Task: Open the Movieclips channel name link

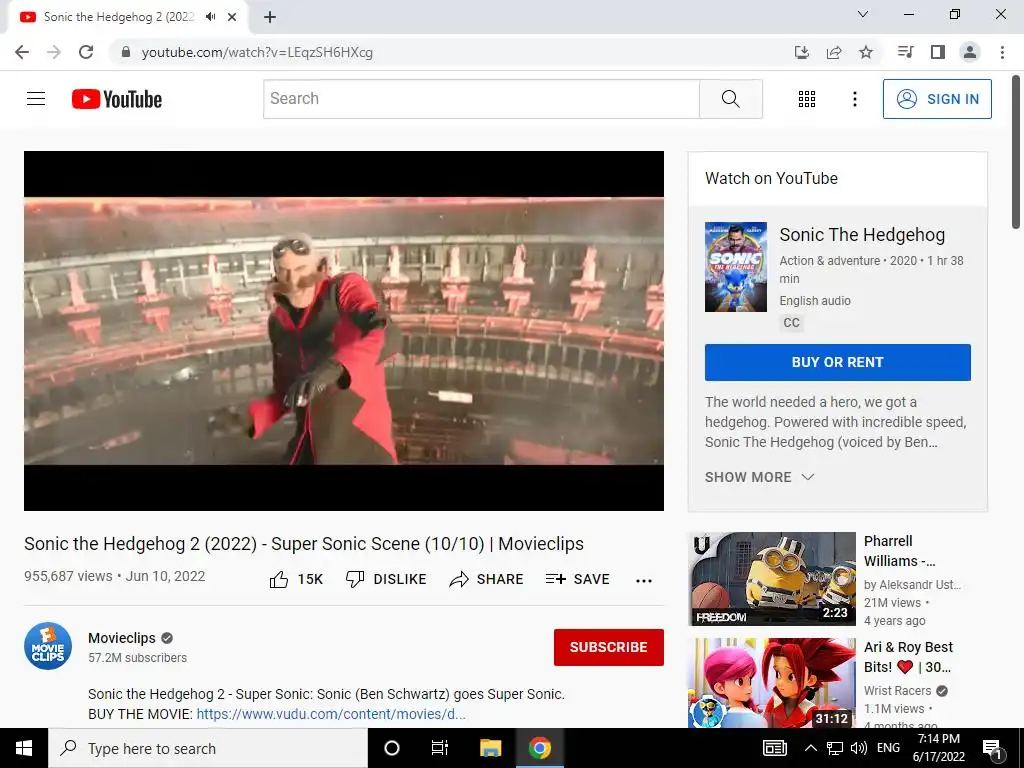Action: pos(122,638)
